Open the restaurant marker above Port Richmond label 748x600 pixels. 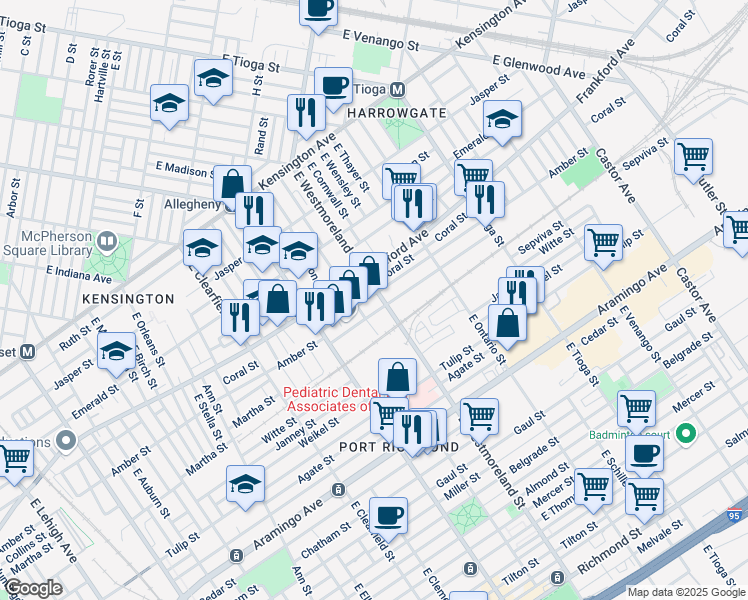coord(412,428)
